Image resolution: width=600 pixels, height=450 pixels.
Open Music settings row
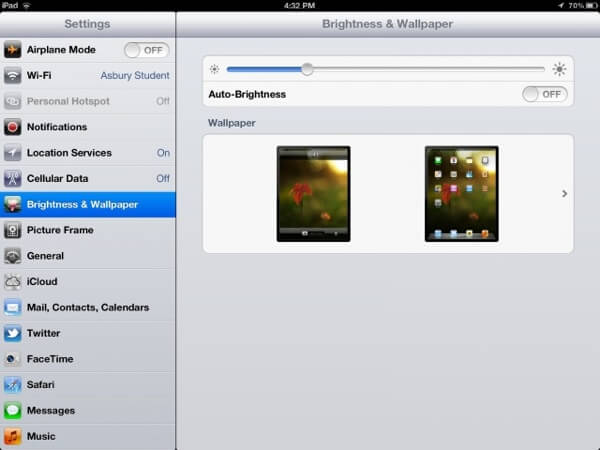(88, 436)
